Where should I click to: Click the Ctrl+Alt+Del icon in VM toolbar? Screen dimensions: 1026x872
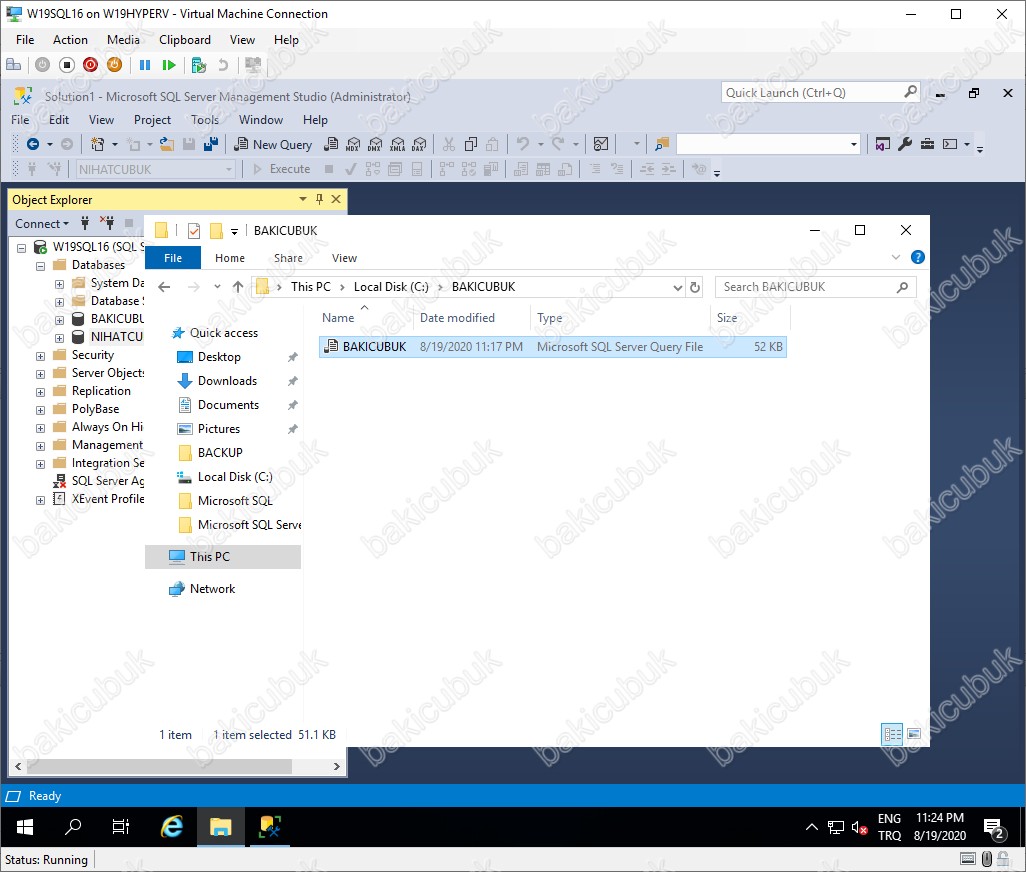point(13,65)
